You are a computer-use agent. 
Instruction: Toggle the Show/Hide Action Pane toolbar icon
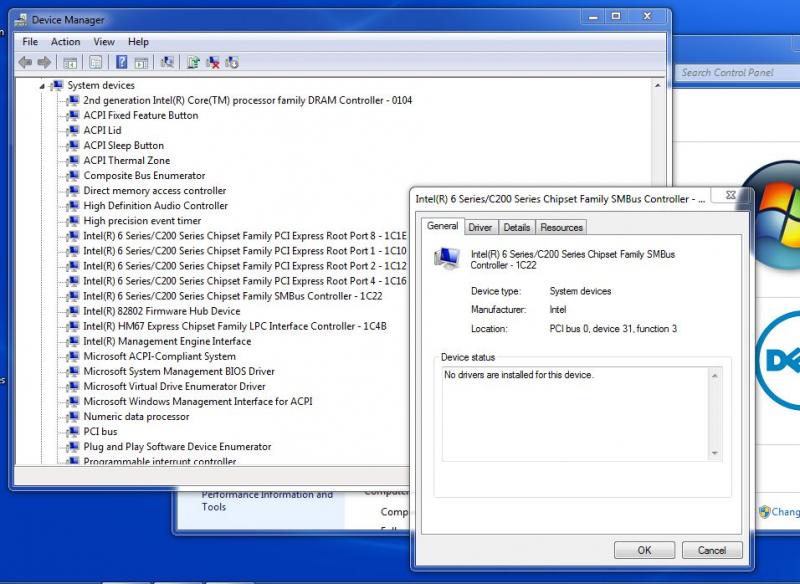point(141,63)
